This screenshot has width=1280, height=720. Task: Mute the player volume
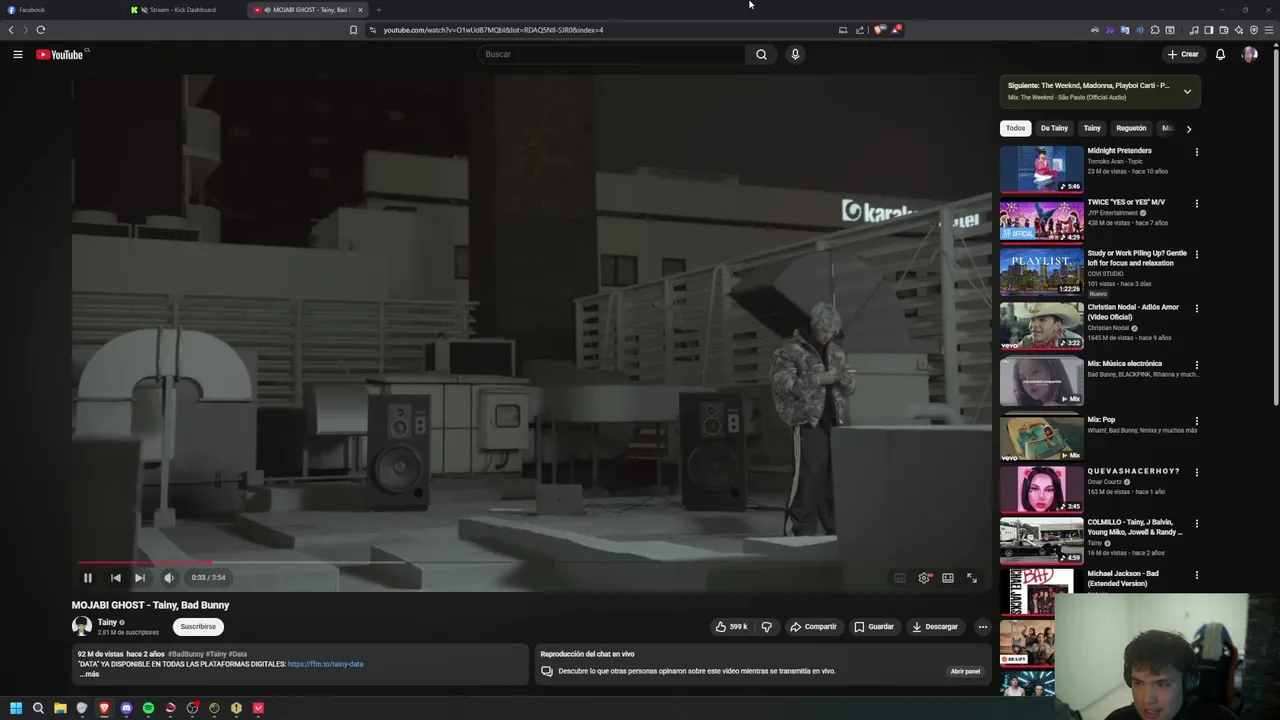tap(168, 577)
